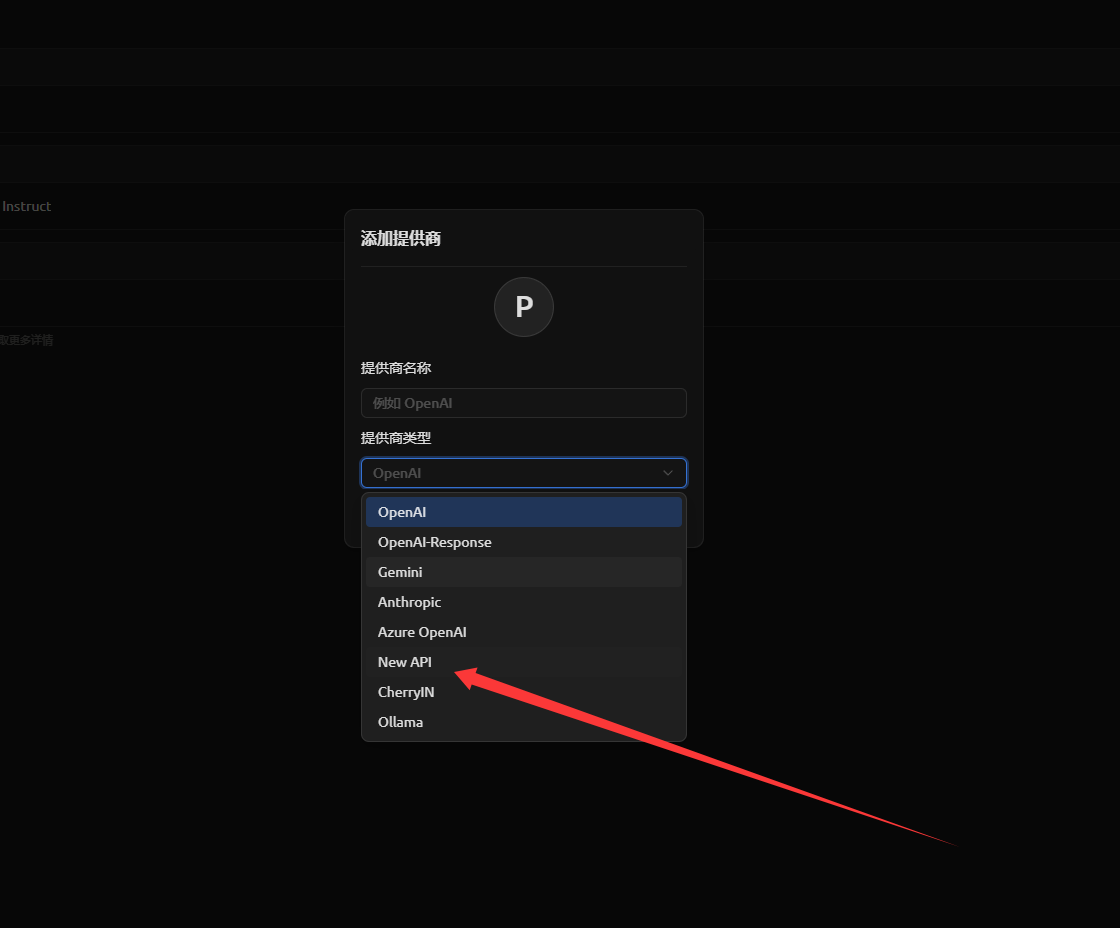Image resolution: width=1120 pixels, height=928 pixels.
Task: Click the 提供商类型 label
Action: [x=396, y=438]
